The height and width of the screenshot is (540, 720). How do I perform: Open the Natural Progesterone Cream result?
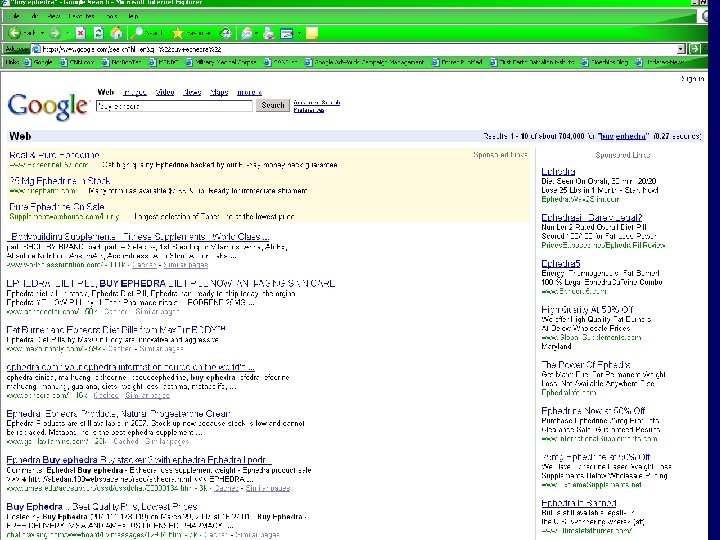118,414
